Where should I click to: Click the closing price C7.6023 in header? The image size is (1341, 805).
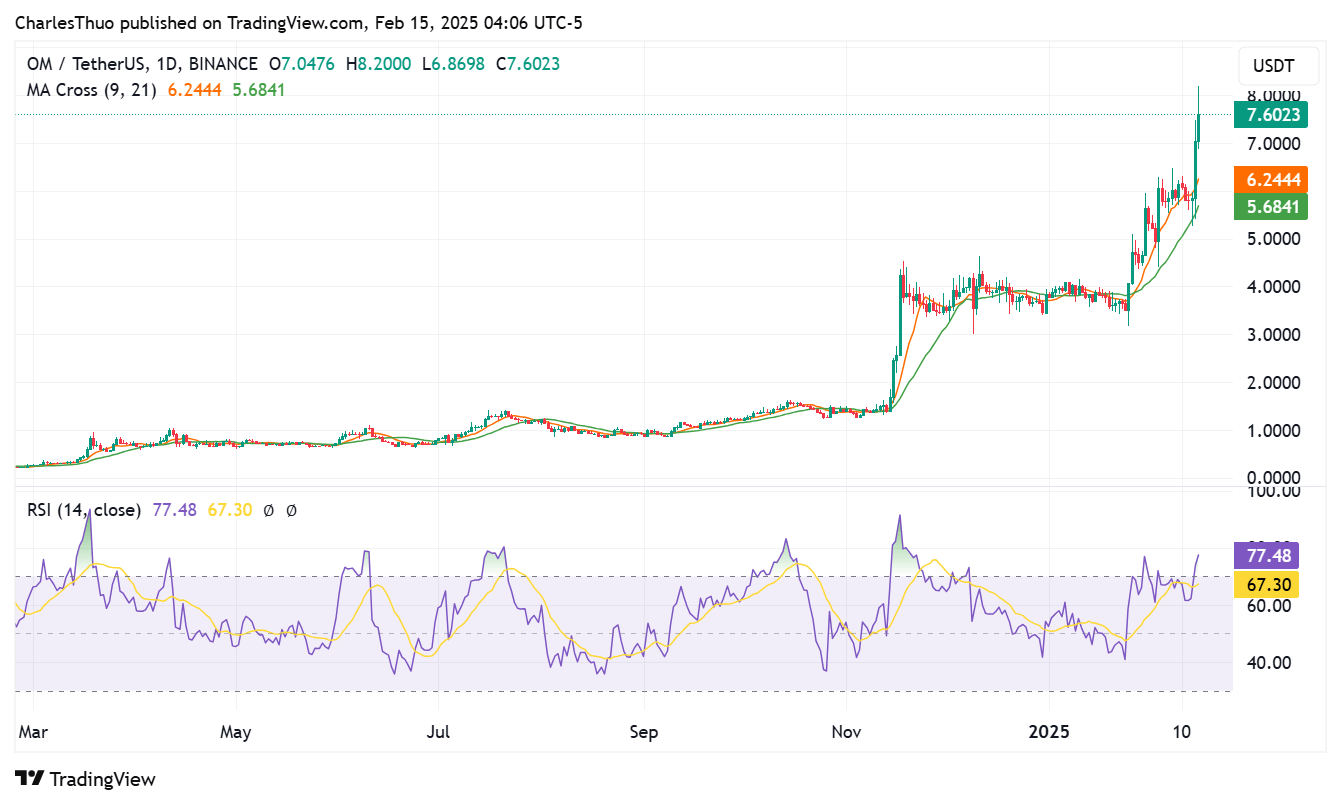(533, 64)
